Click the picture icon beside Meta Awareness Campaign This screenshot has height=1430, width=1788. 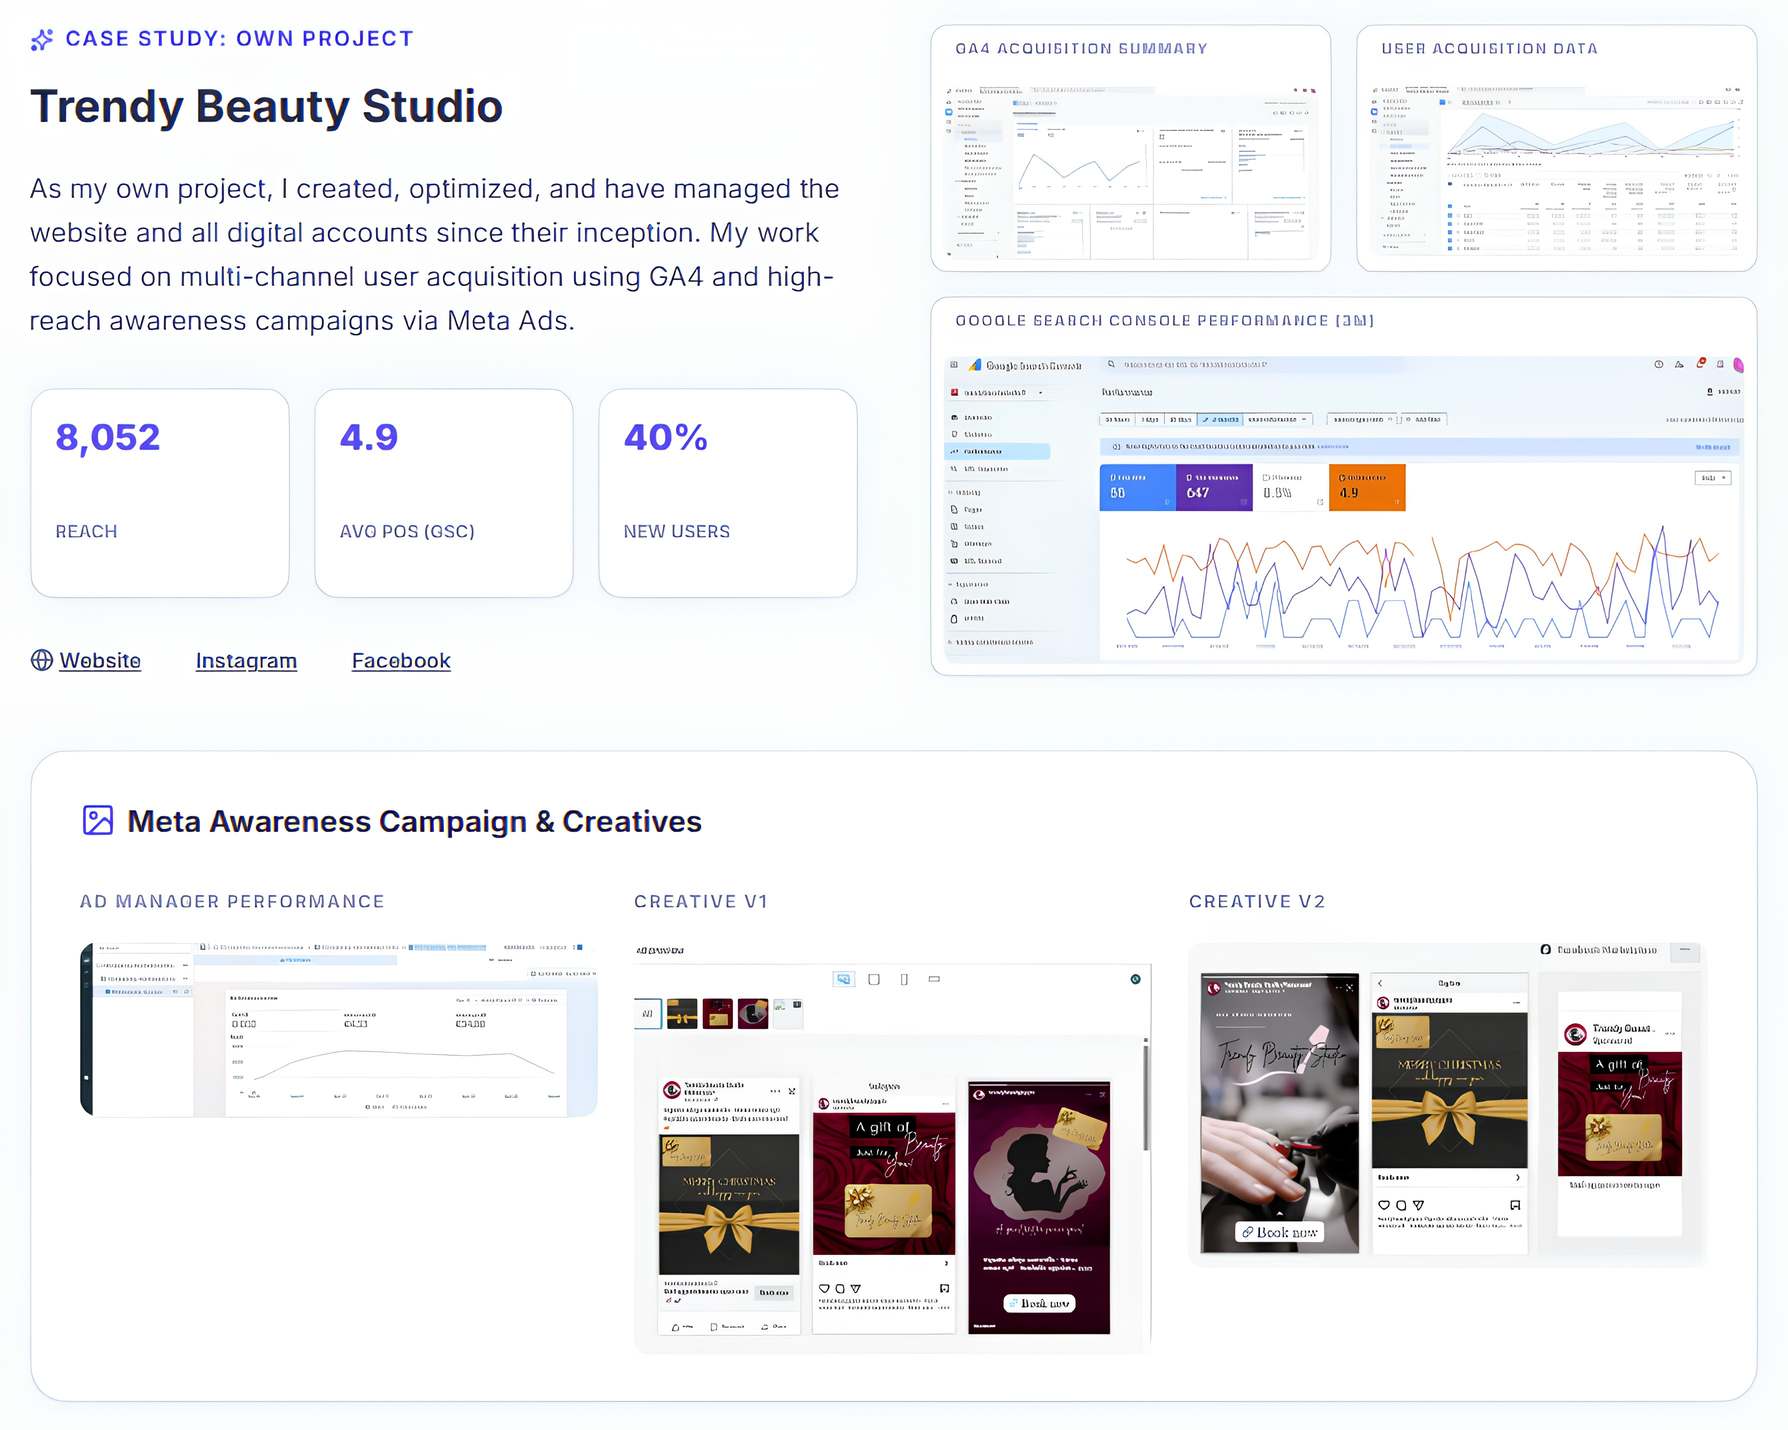point(97,821)
